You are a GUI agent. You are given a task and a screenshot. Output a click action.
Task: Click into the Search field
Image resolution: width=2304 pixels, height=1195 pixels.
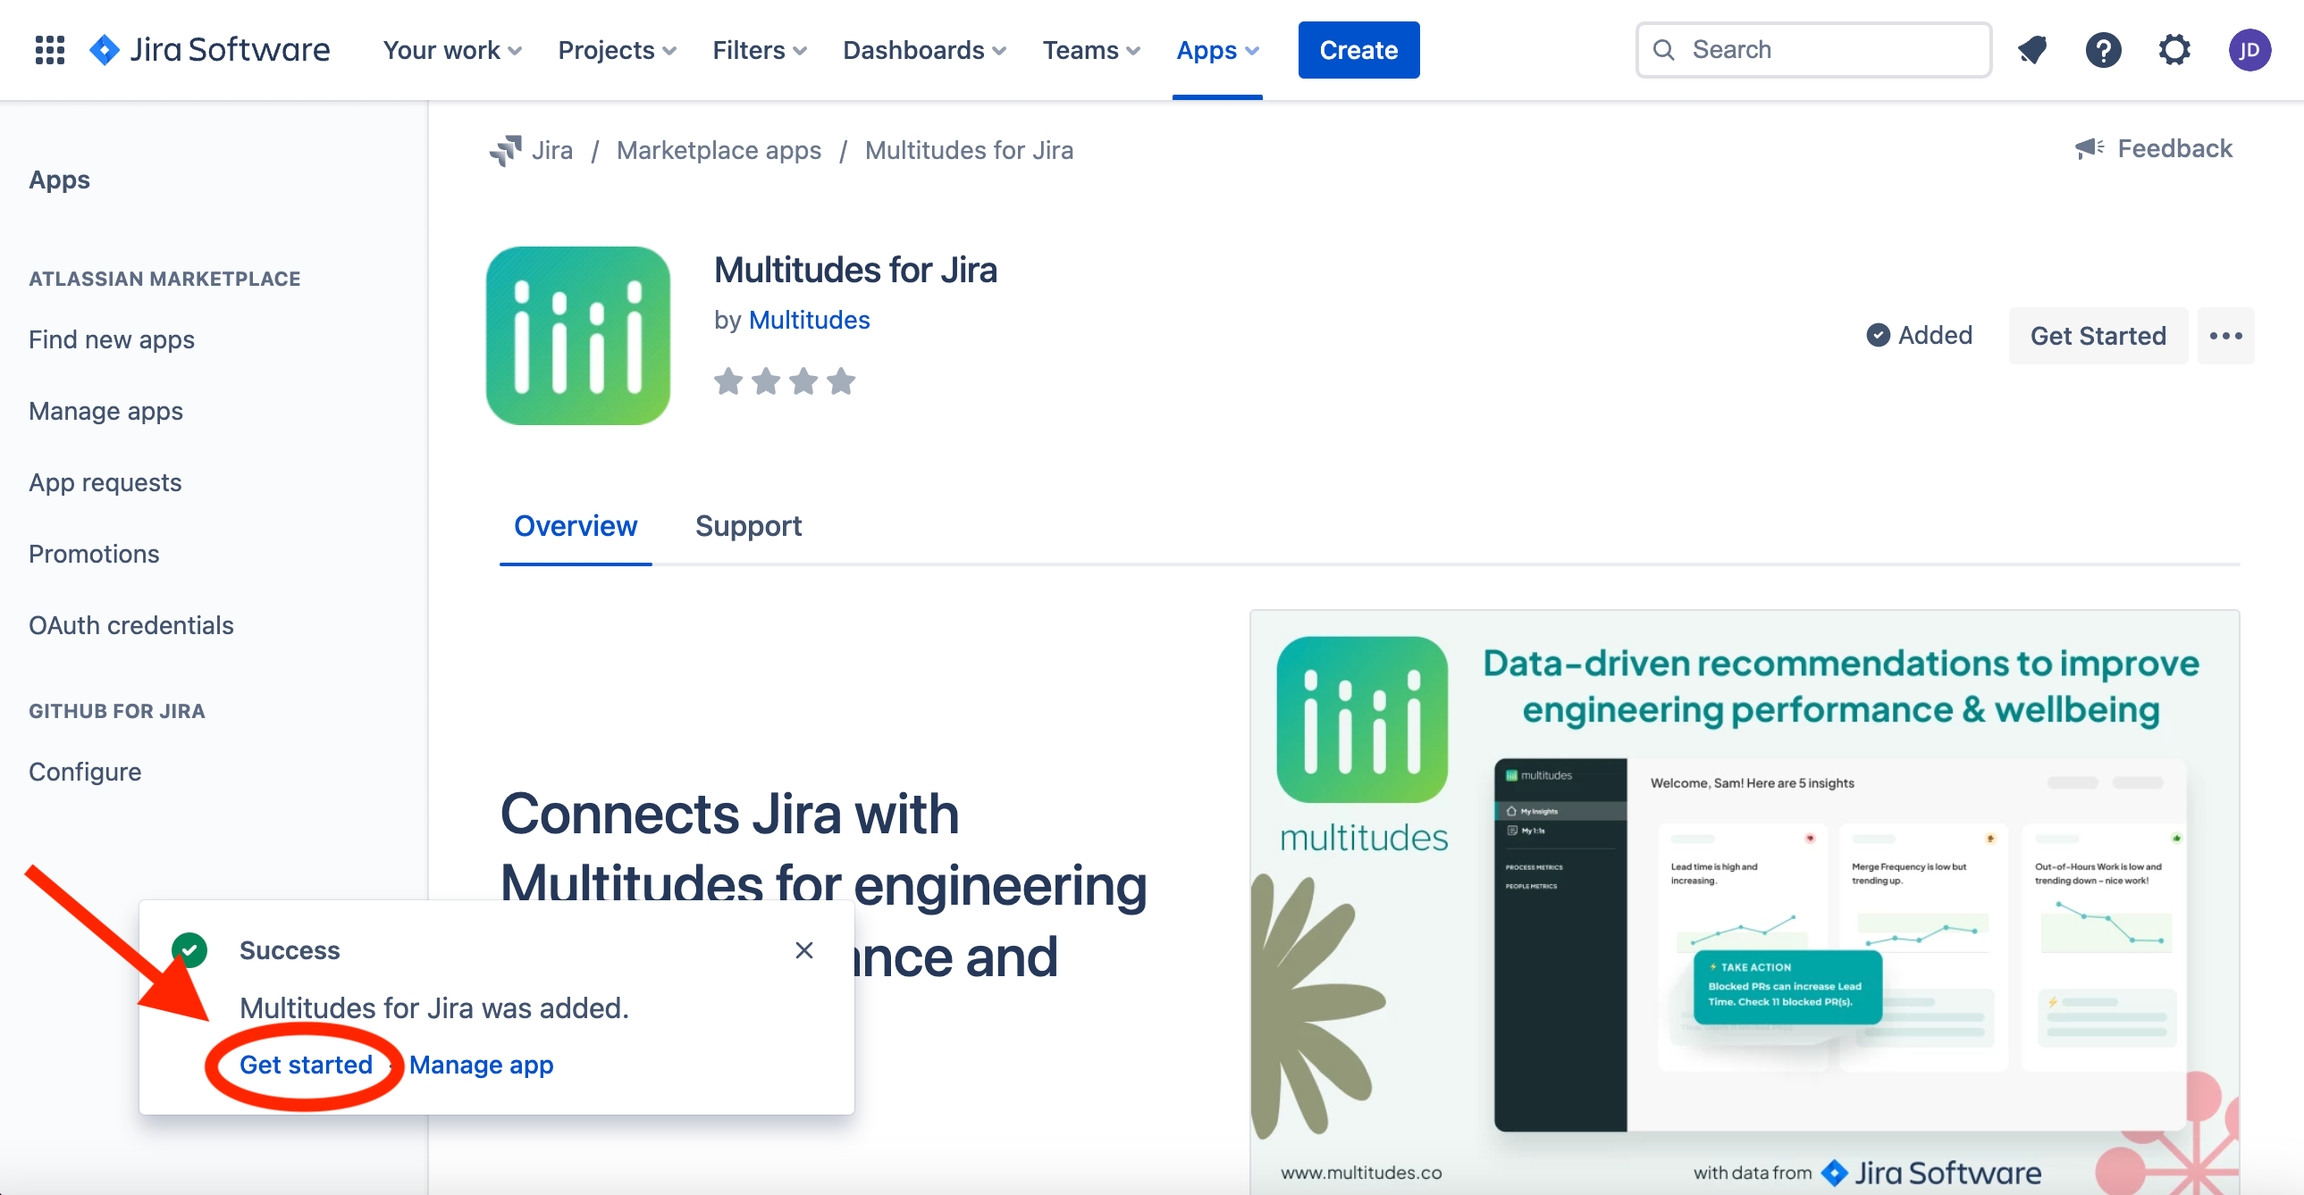click(1813, 49)
